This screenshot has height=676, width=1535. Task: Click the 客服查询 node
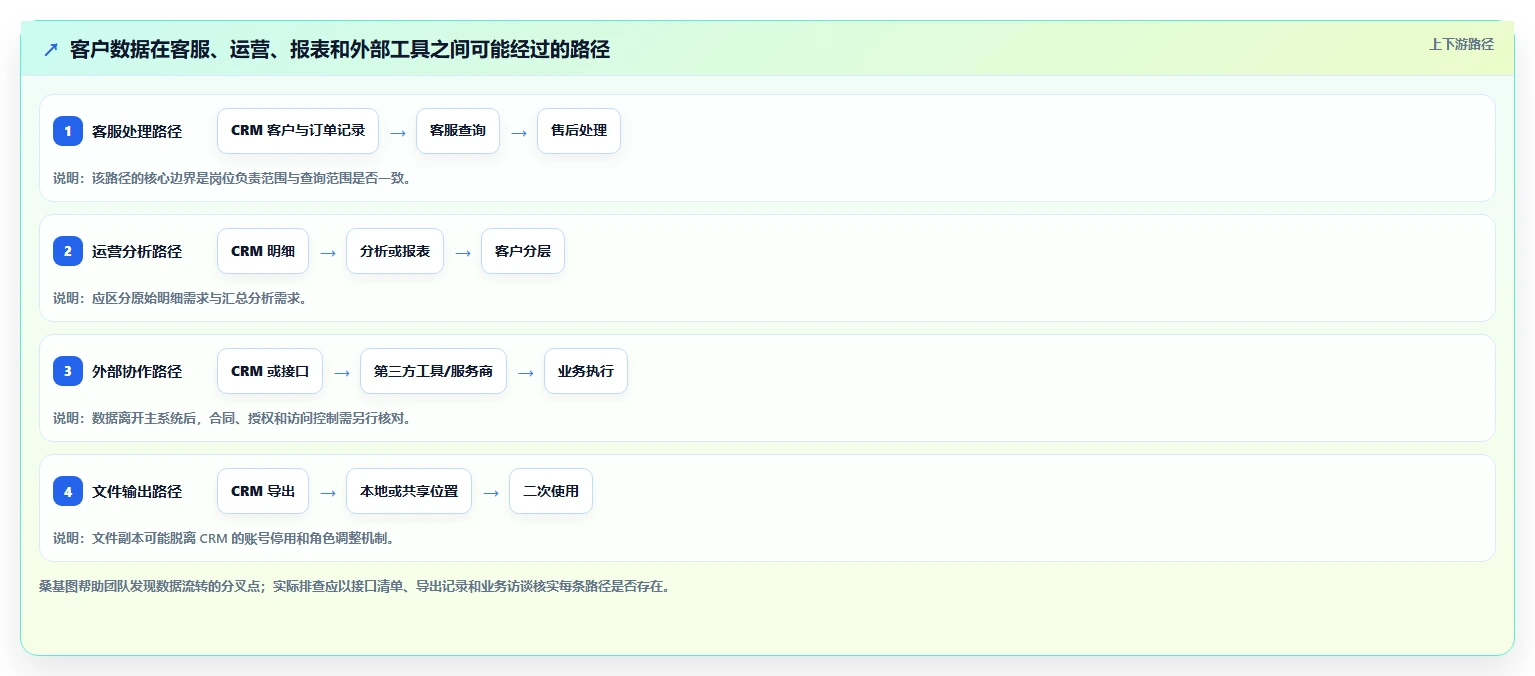458,131
